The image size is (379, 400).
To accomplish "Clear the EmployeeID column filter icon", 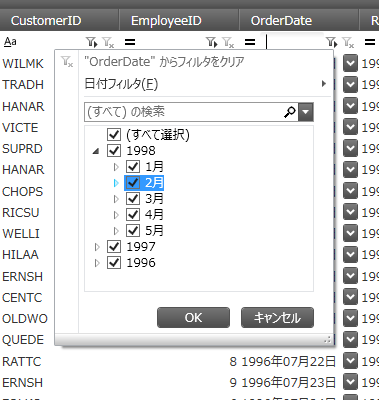I will pyautogui.click(x=228, y=42).
